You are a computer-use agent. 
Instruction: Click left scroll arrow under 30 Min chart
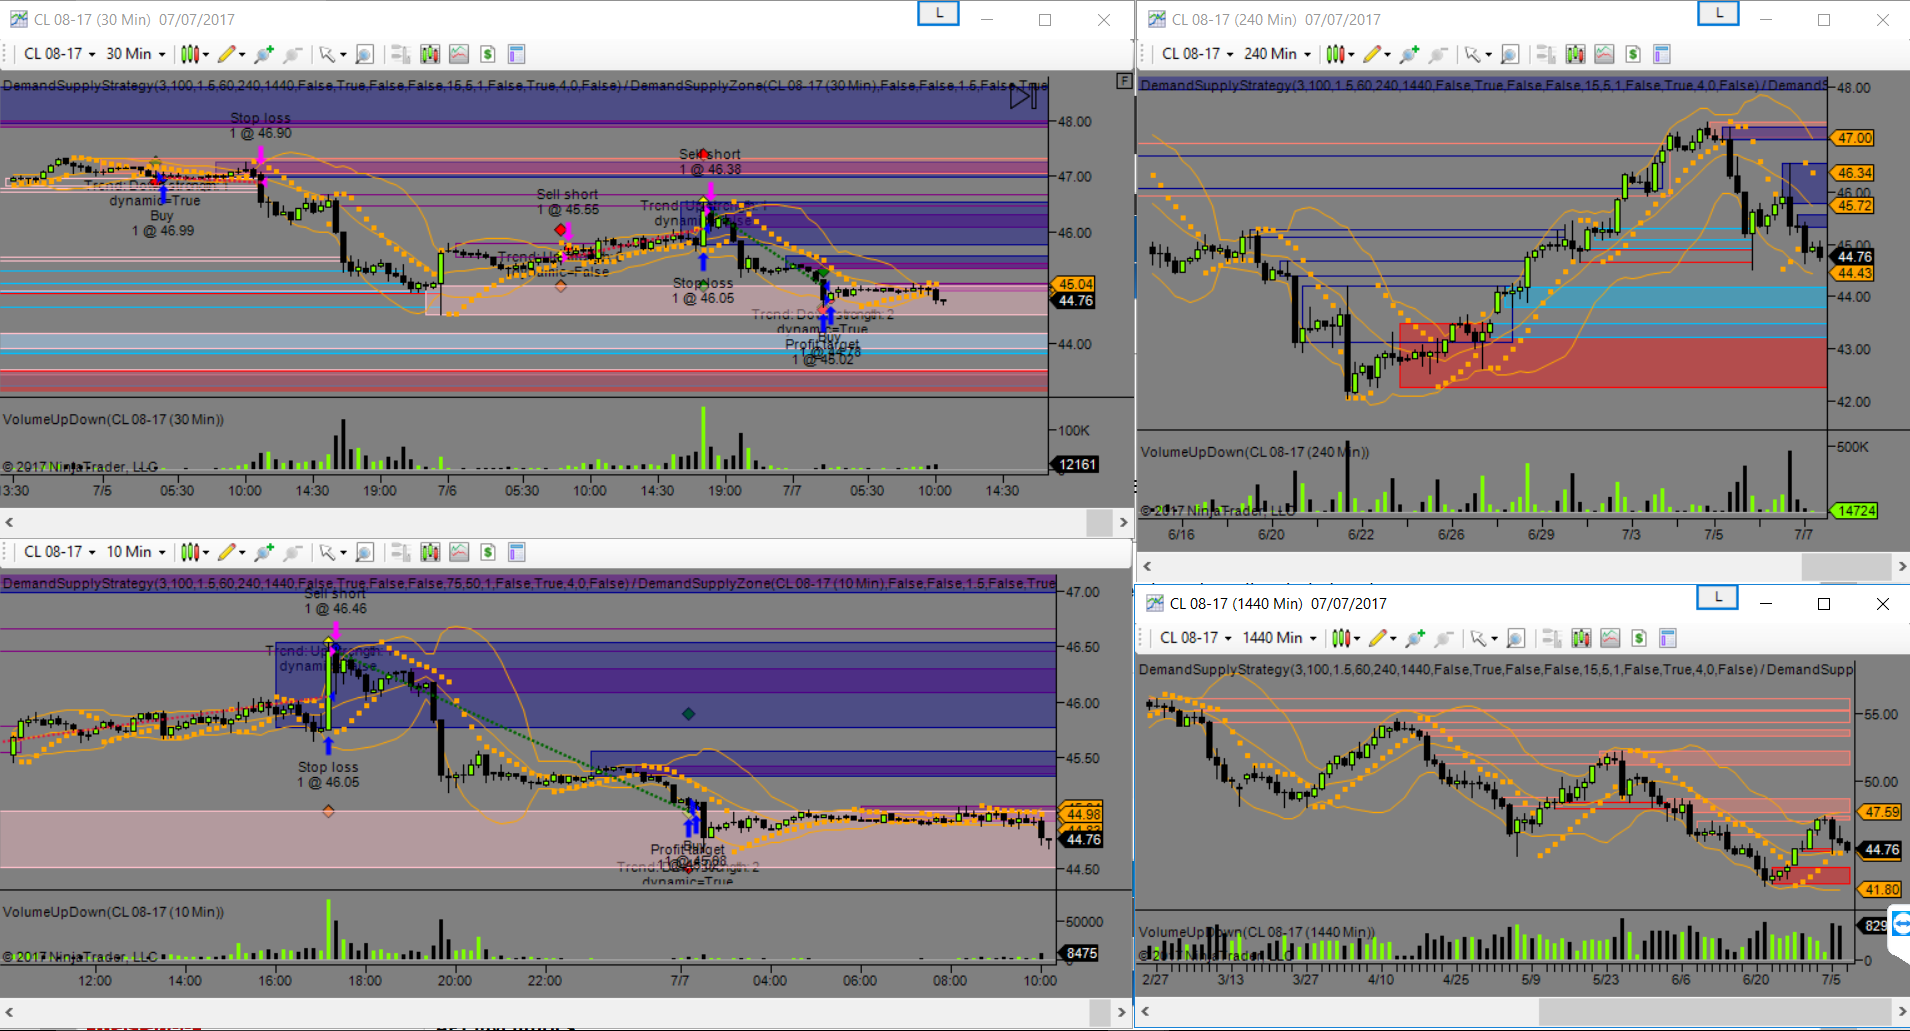point(9,522)
